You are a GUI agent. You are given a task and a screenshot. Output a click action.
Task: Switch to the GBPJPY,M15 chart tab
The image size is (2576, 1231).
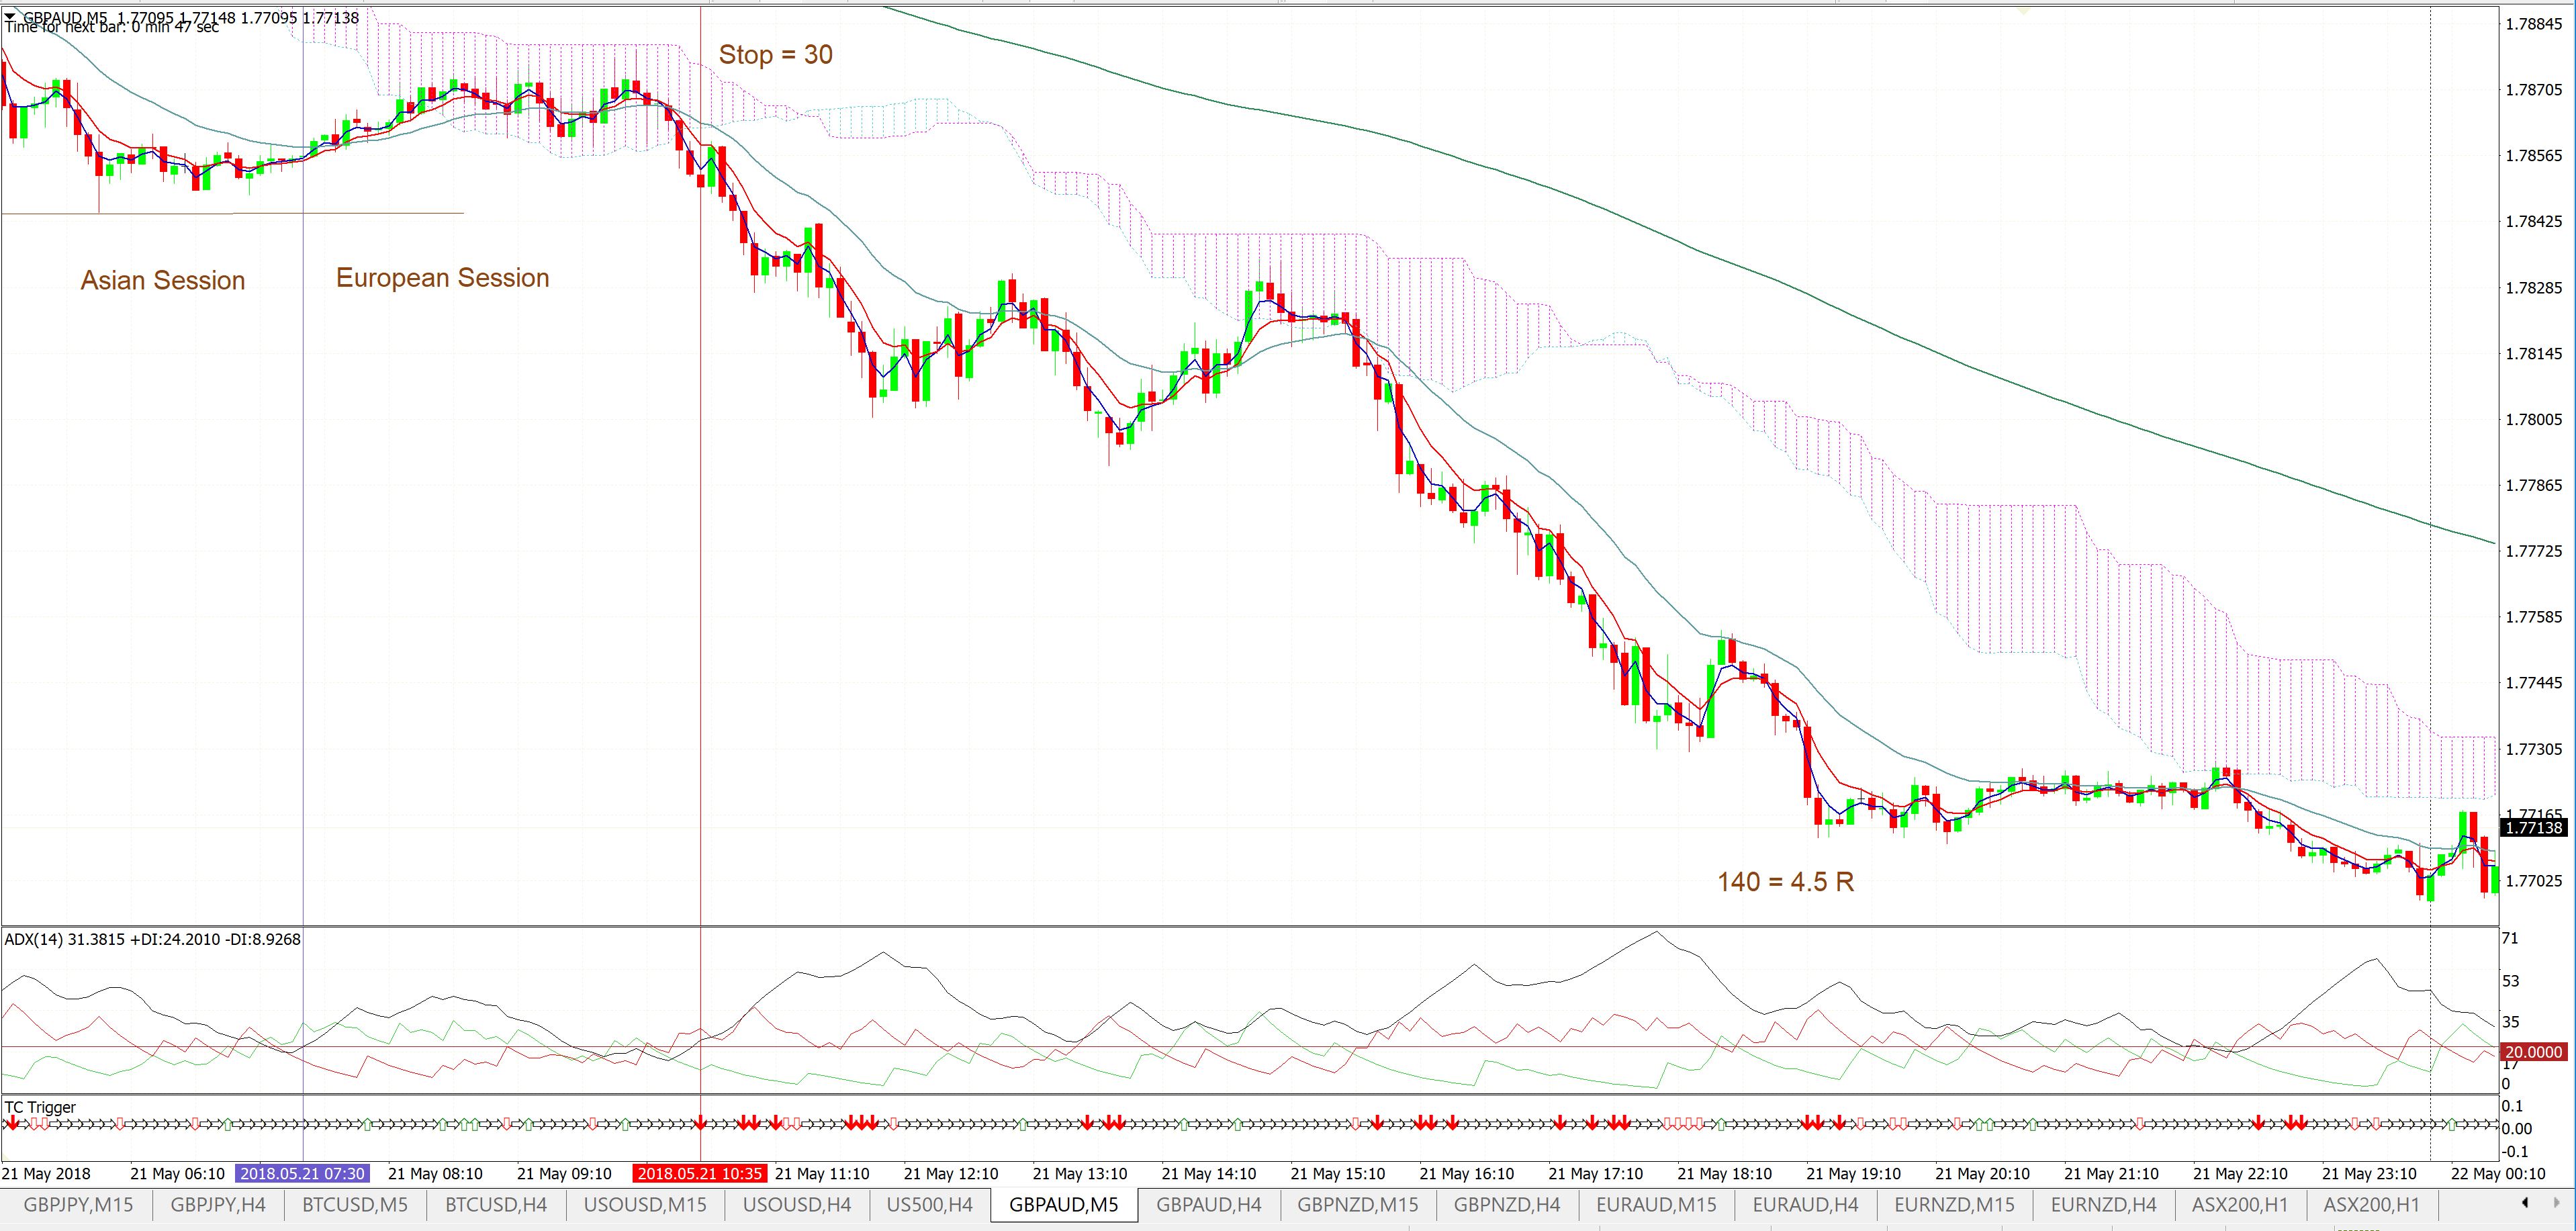coord(78,1205)
